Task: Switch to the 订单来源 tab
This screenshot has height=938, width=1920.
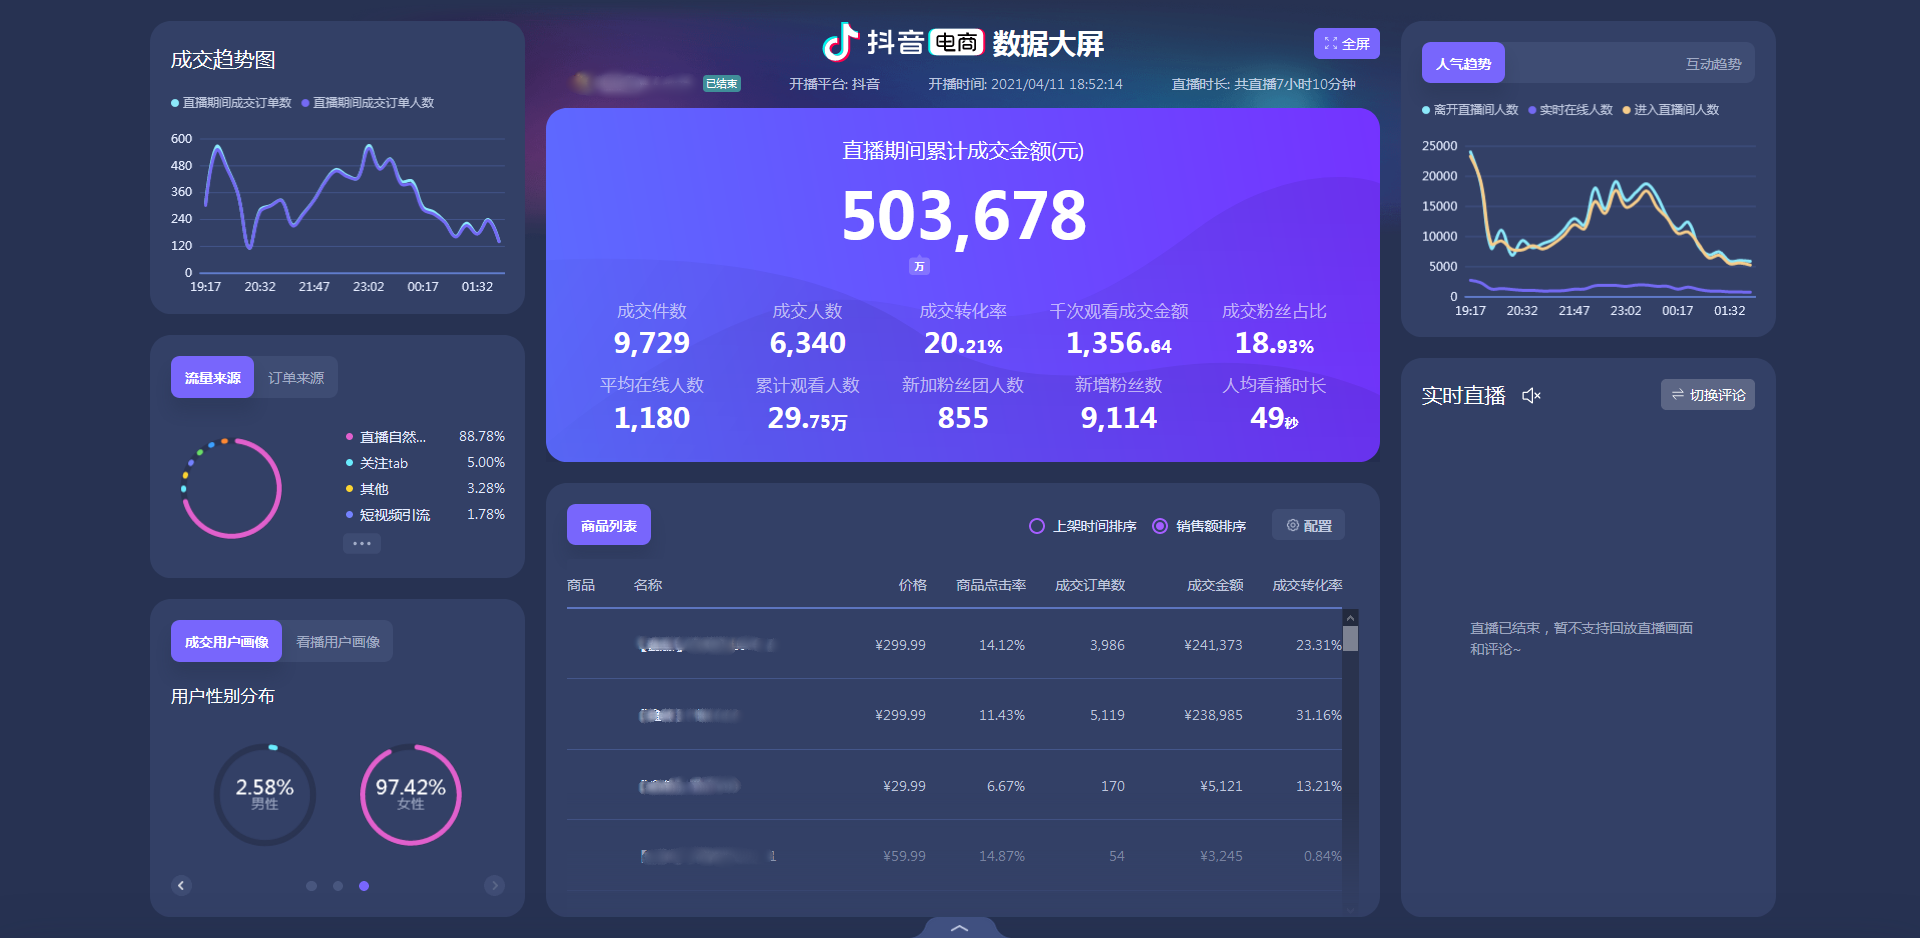Action: [x=296, y=377]
